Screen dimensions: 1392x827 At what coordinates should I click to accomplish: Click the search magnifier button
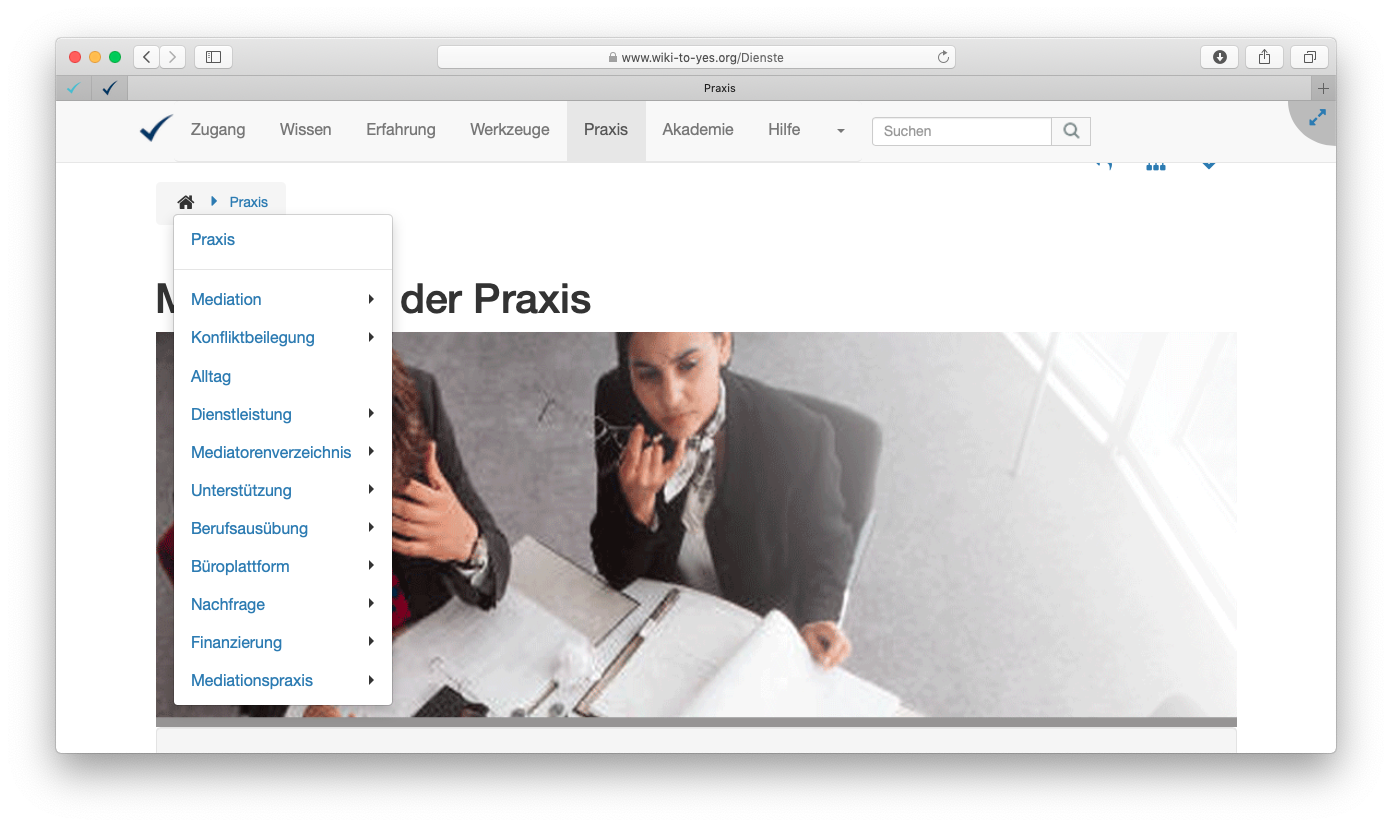tap(1071, 131)
